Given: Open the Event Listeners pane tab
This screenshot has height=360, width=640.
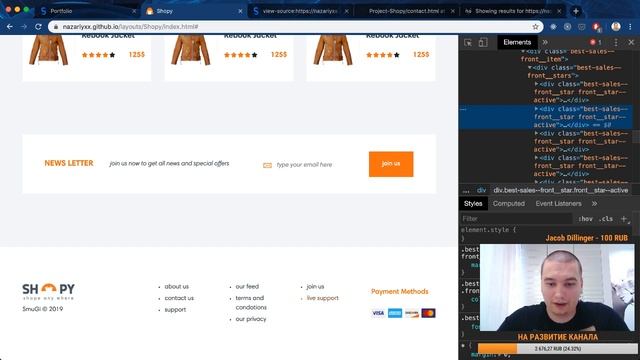Looking at the screenshot, I should [558, 204].
